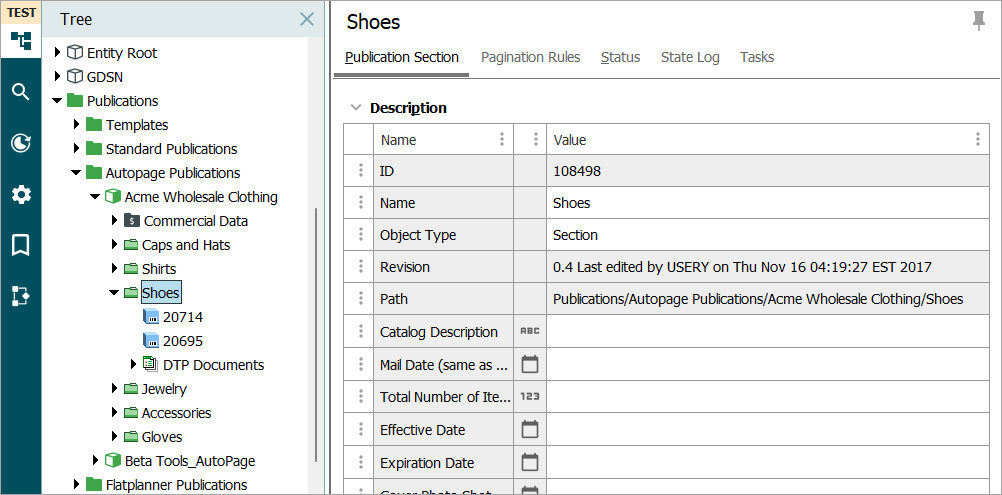Click the bookmark icon in sidebar

point(20,245)
